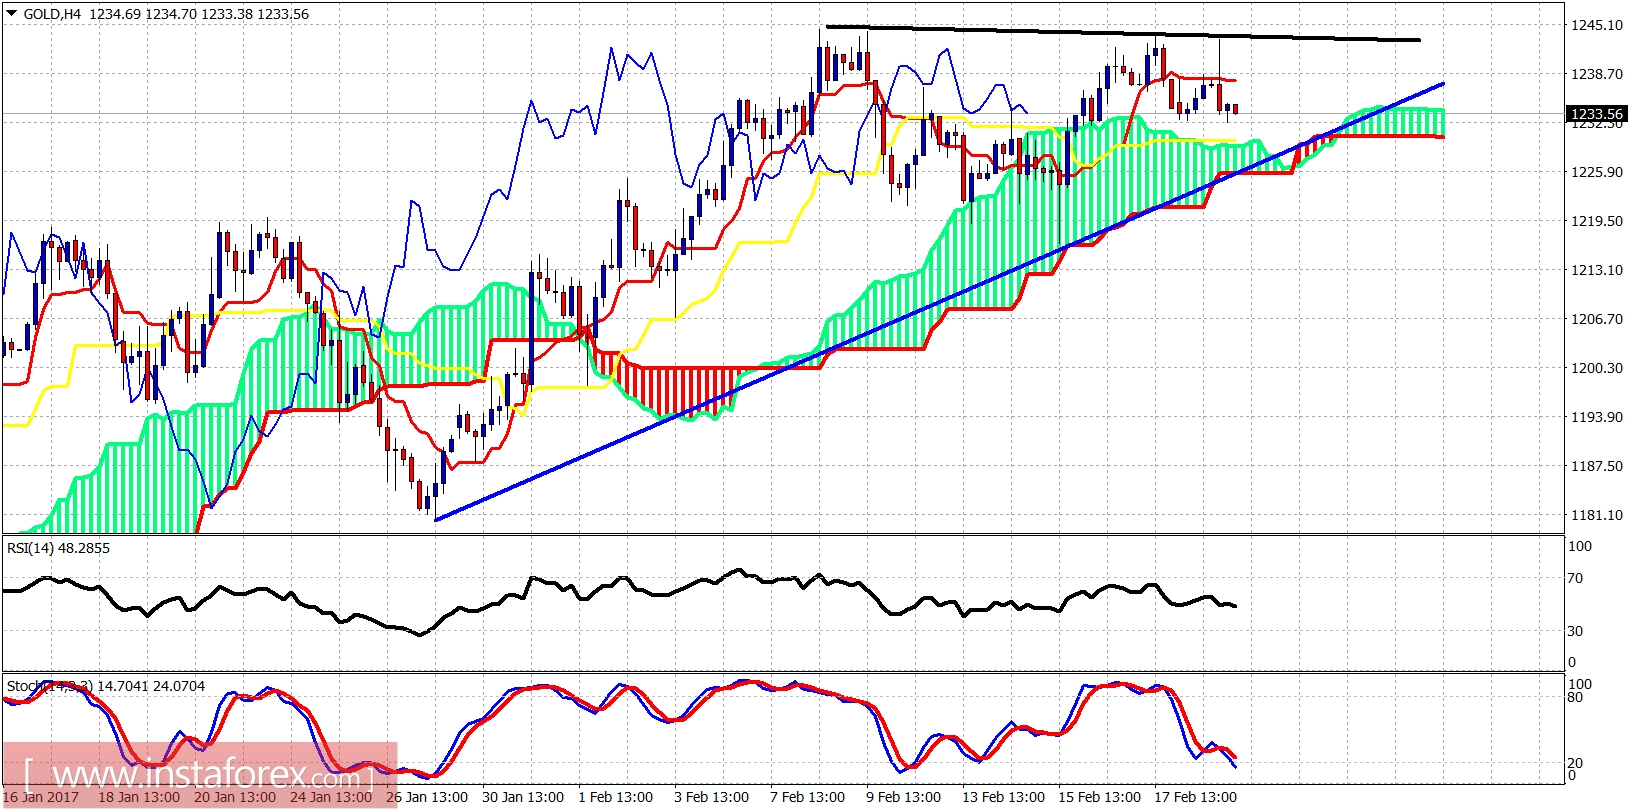Click the 1193.90 price axis label
1632x811 pixels.
[x=1597, y=417]
